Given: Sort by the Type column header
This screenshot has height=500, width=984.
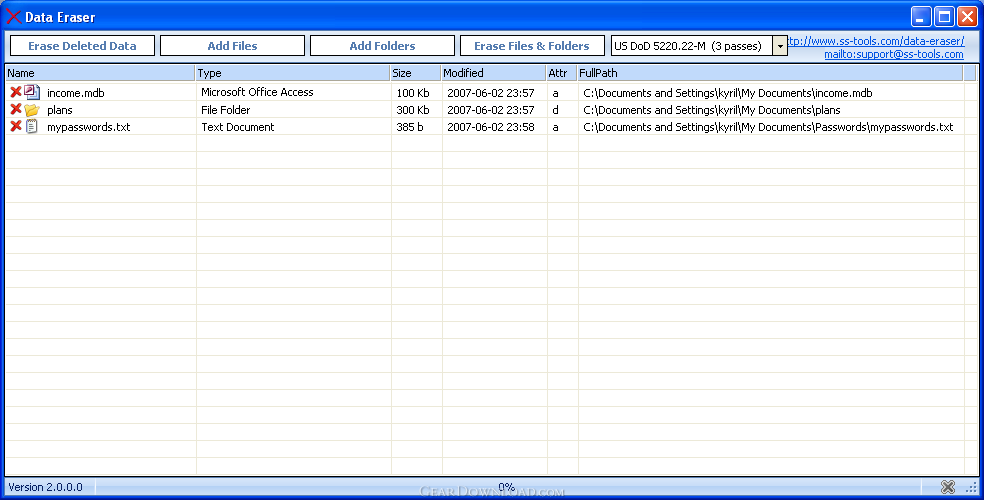Looking at the screenshot, I should click(292, 73).
